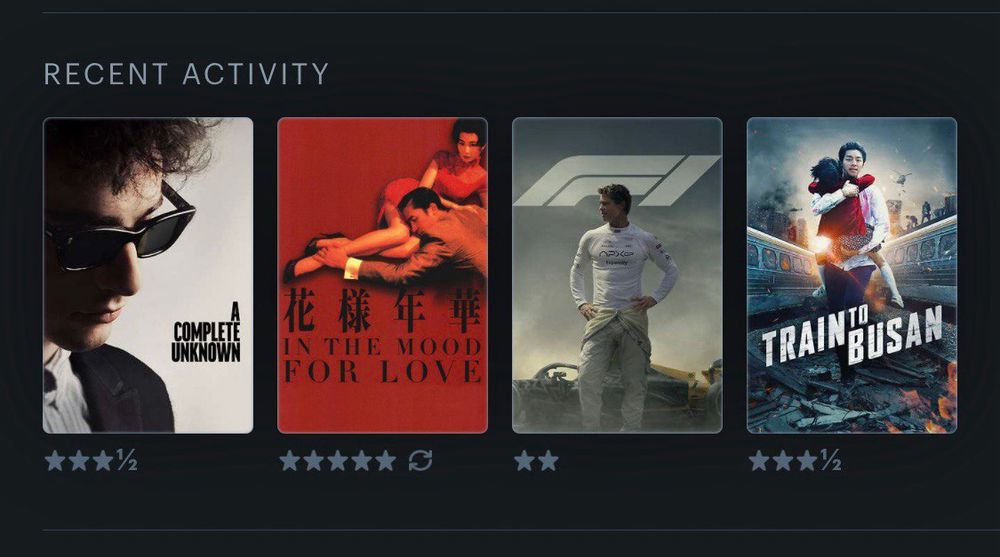Screen dimensions: 1000x557
Task: Click the 'In the Mood for Love' English title text
Action: [x=382, y=360]
